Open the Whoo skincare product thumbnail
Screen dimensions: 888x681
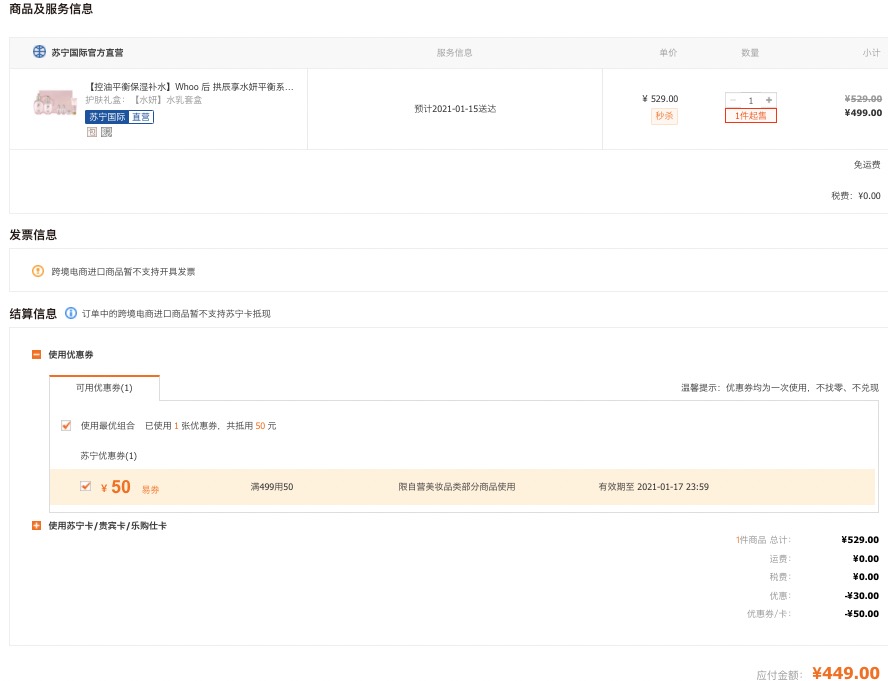pos(54,103)
